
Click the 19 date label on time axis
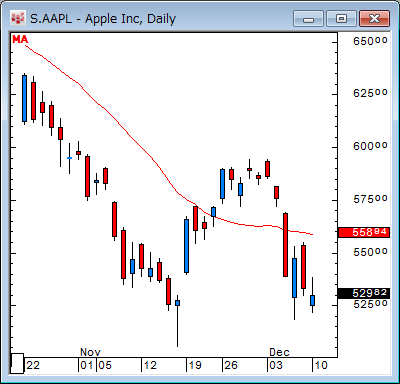[x=195, y=366]
